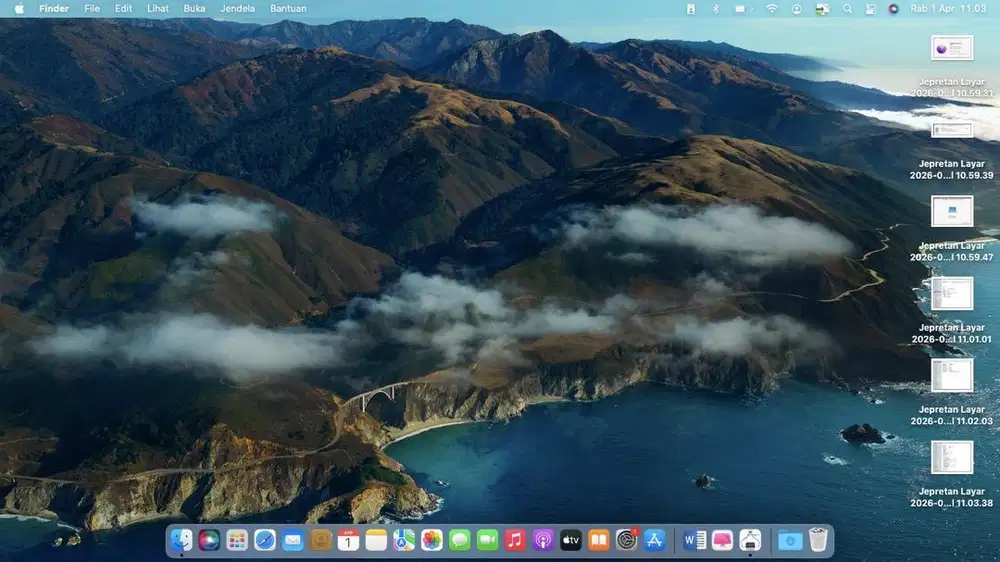Select Jepretan Layar 10.59.39 thumbnail

tap(952, 130)
